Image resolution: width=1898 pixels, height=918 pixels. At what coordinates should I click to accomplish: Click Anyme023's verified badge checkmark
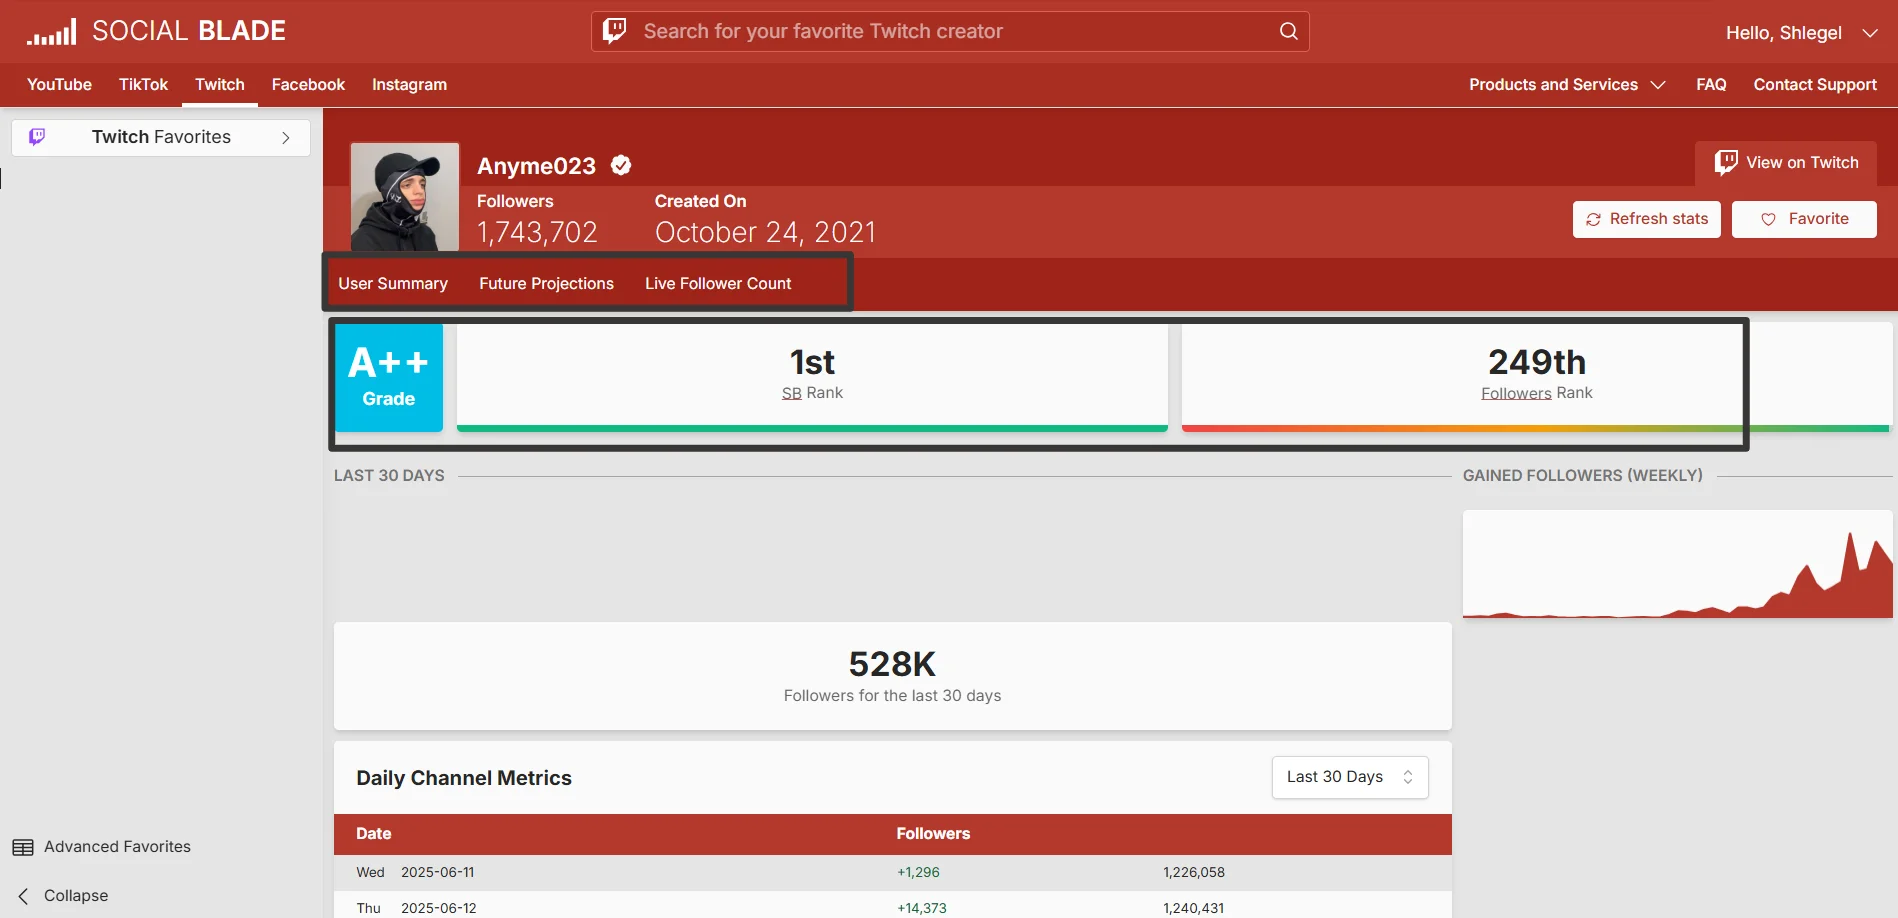[x=620, y=165]
